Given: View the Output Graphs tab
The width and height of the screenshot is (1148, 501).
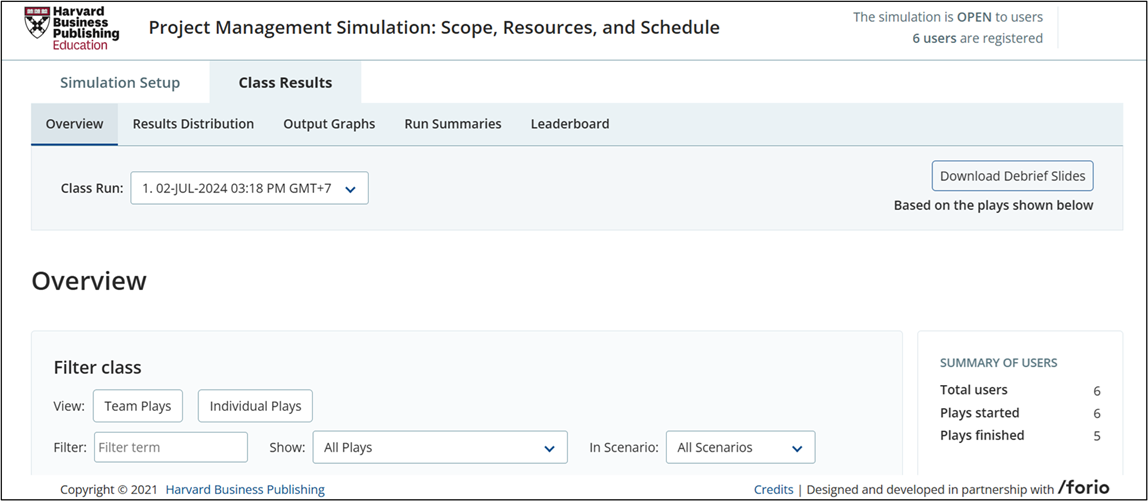Looking at the screenshot, I should 329,124.
